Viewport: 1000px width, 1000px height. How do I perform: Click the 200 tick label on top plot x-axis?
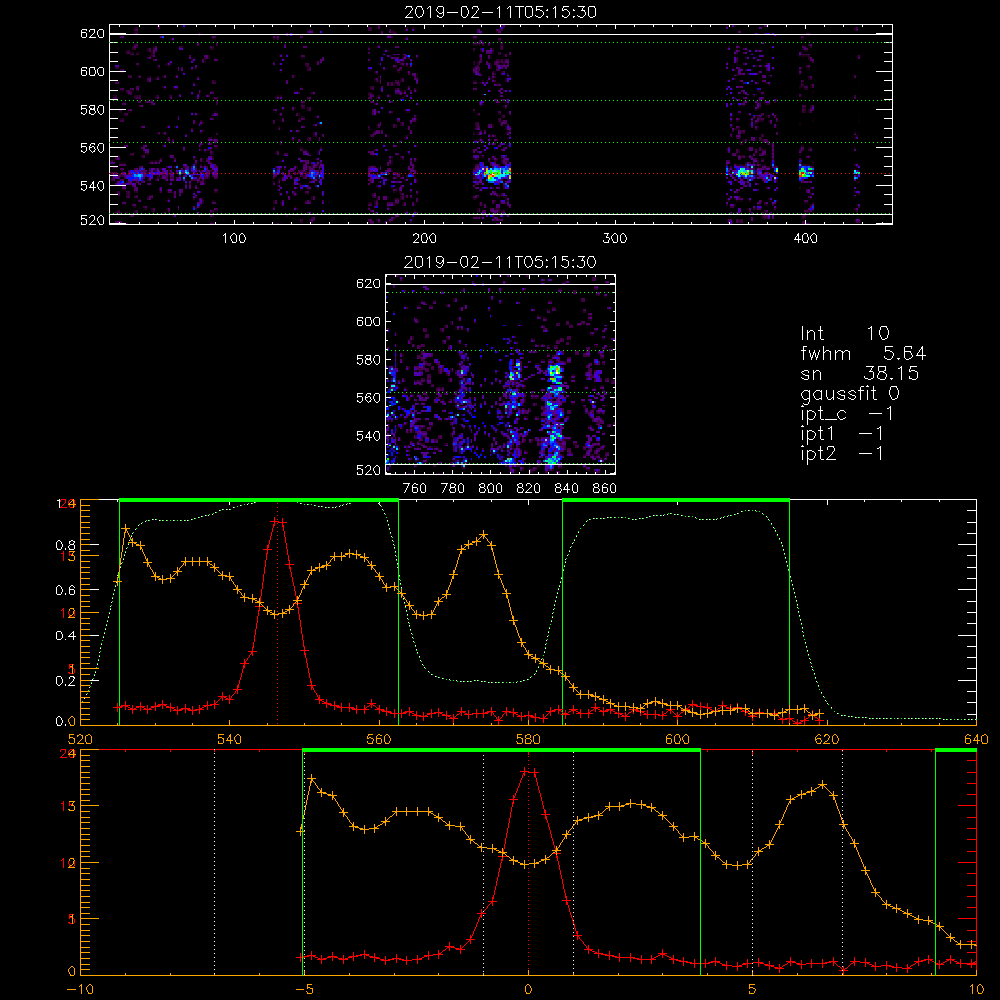click(x=424, y=239)
